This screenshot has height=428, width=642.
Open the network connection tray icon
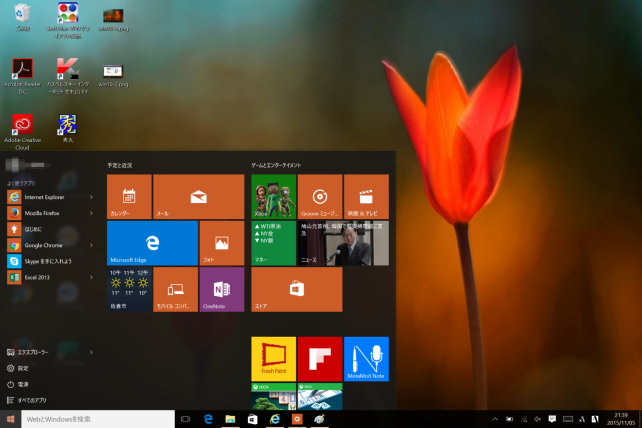click(x=524, y=419)
